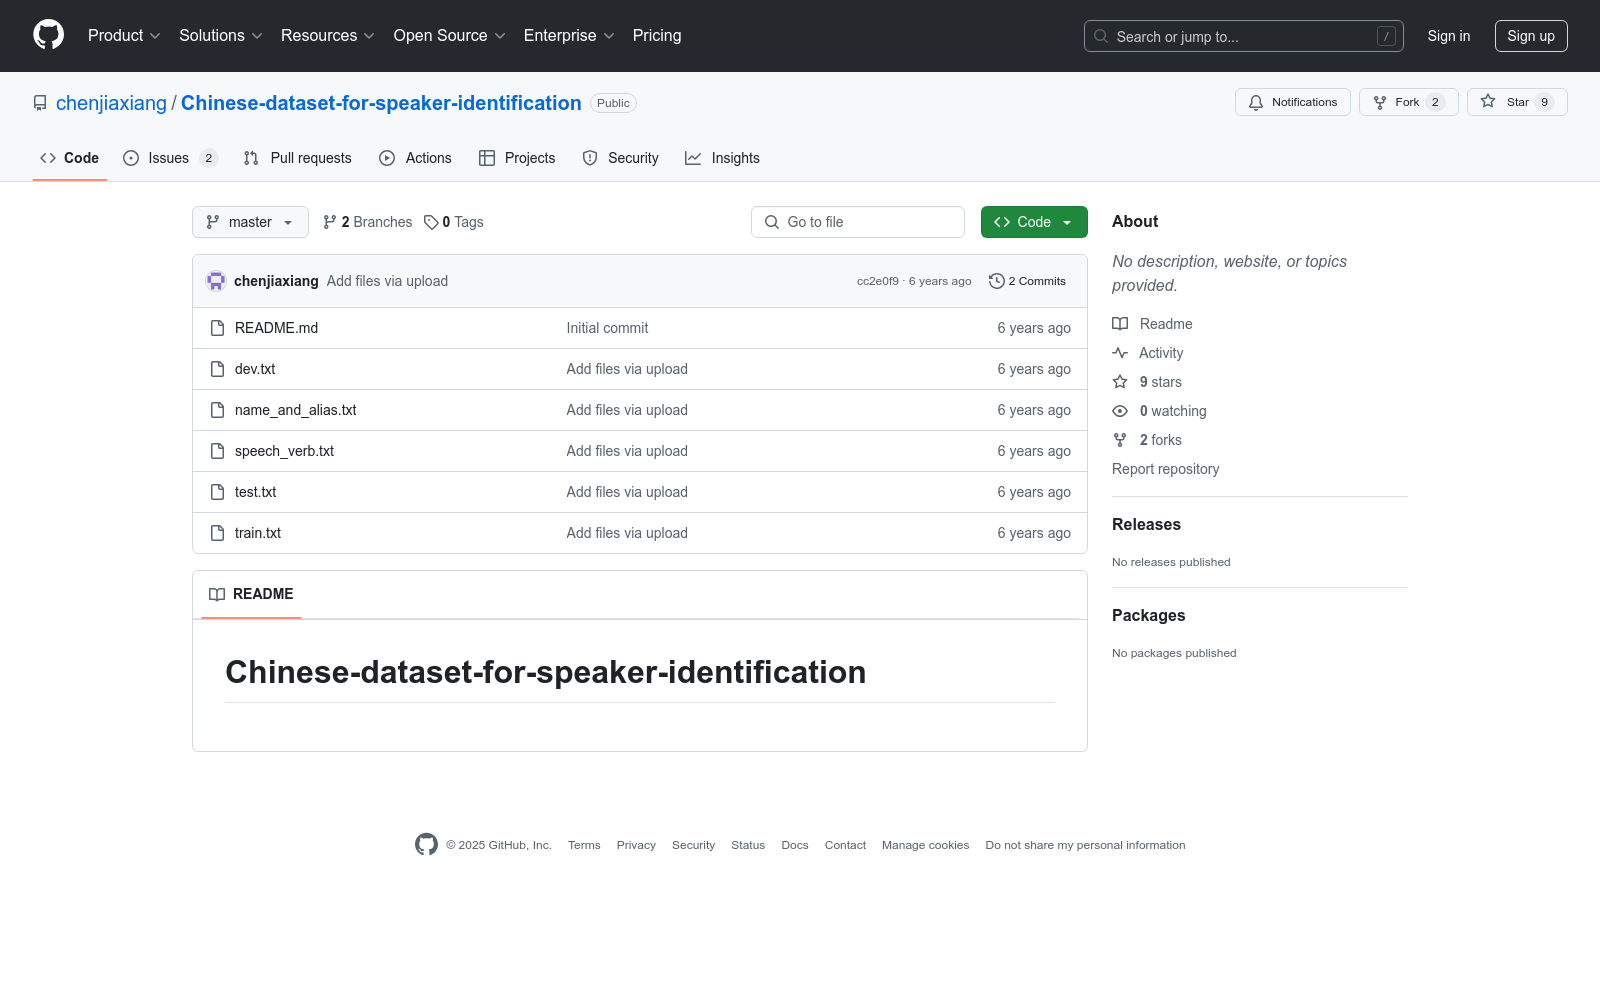Open the Chinese-dataset-for-speaker-identification repository title link

pos(381,103)
